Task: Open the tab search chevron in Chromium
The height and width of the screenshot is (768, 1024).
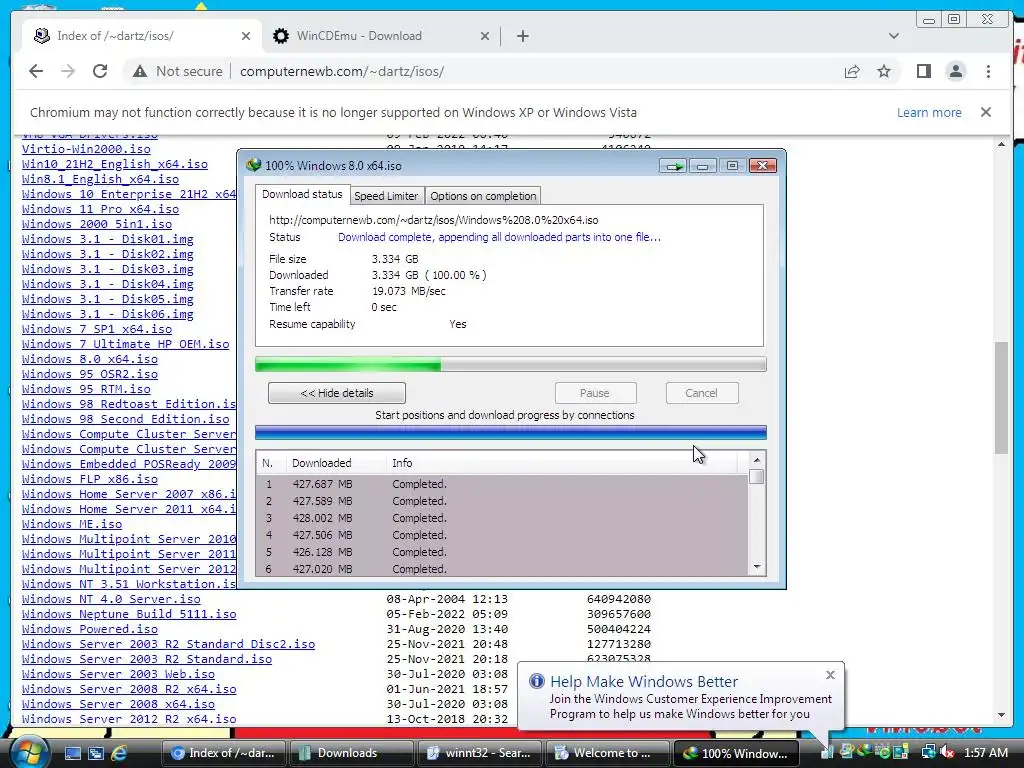Action: click(894, 36)
